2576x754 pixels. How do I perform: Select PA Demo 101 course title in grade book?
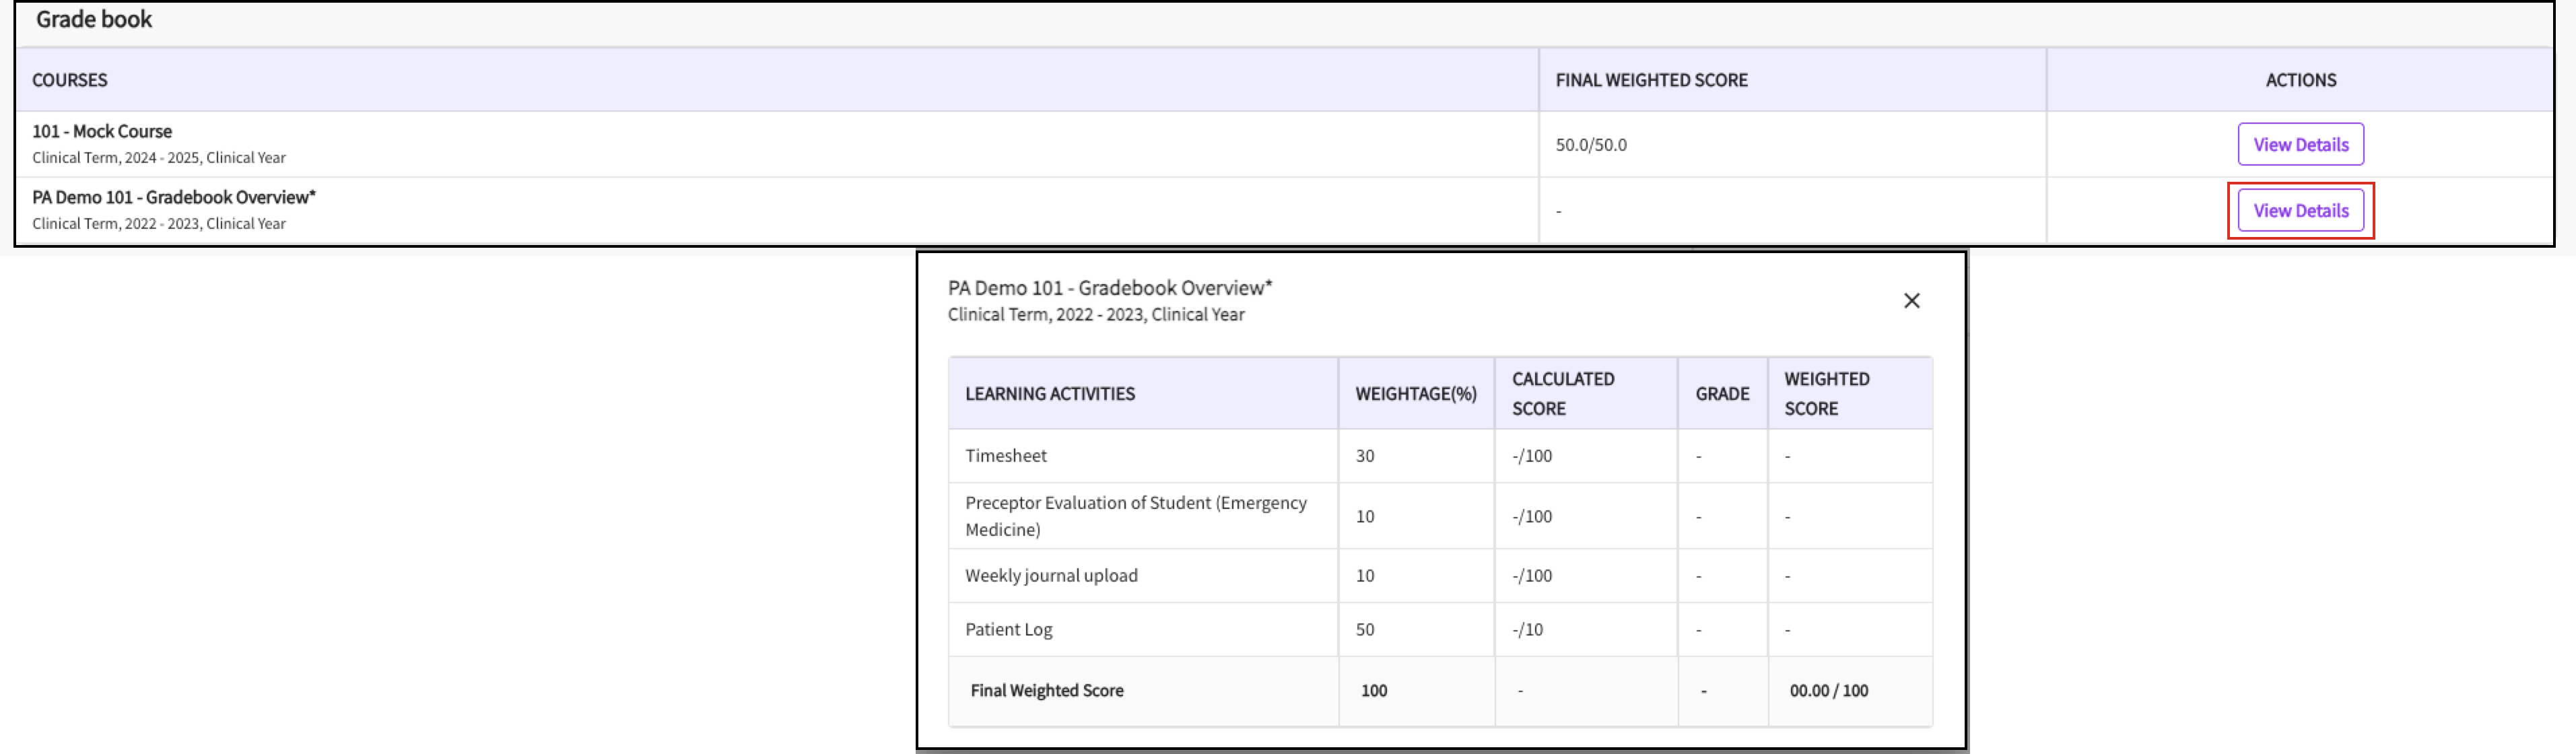pos(173,197)
